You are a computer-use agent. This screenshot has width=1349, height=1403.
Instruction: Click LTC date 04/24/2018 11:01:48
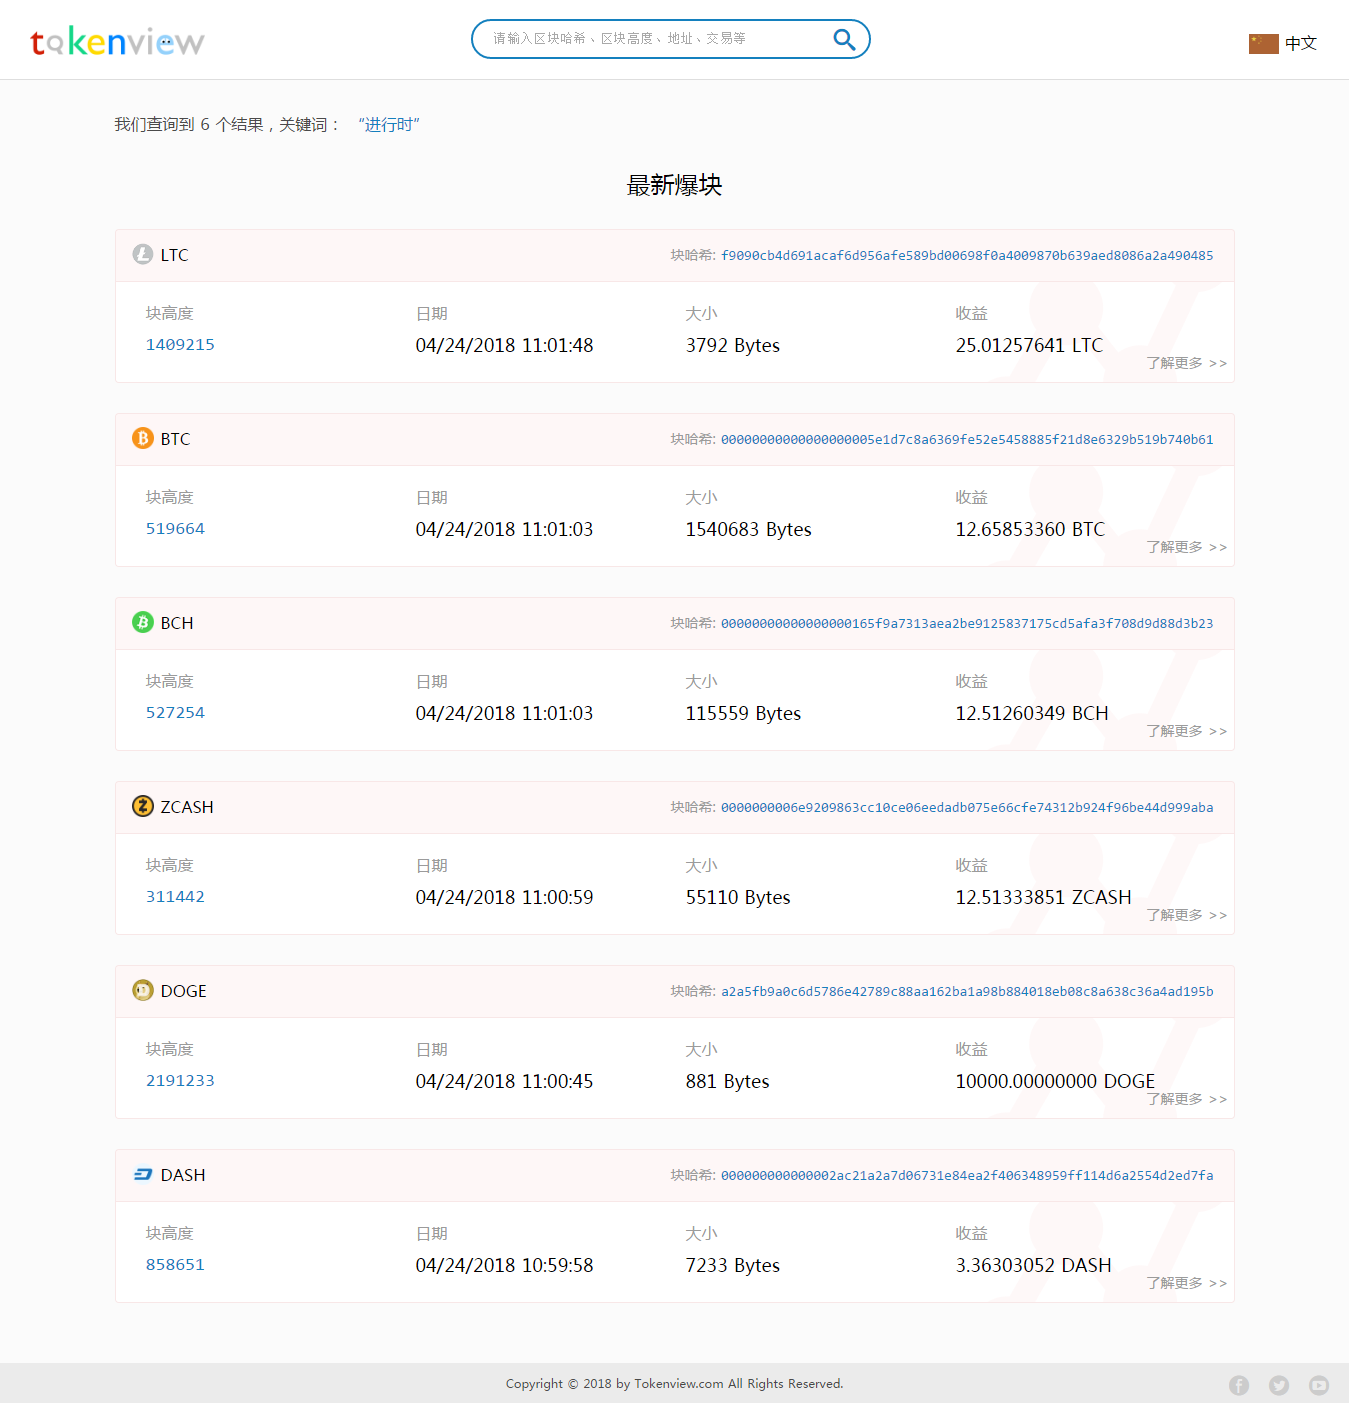[504, 345]
